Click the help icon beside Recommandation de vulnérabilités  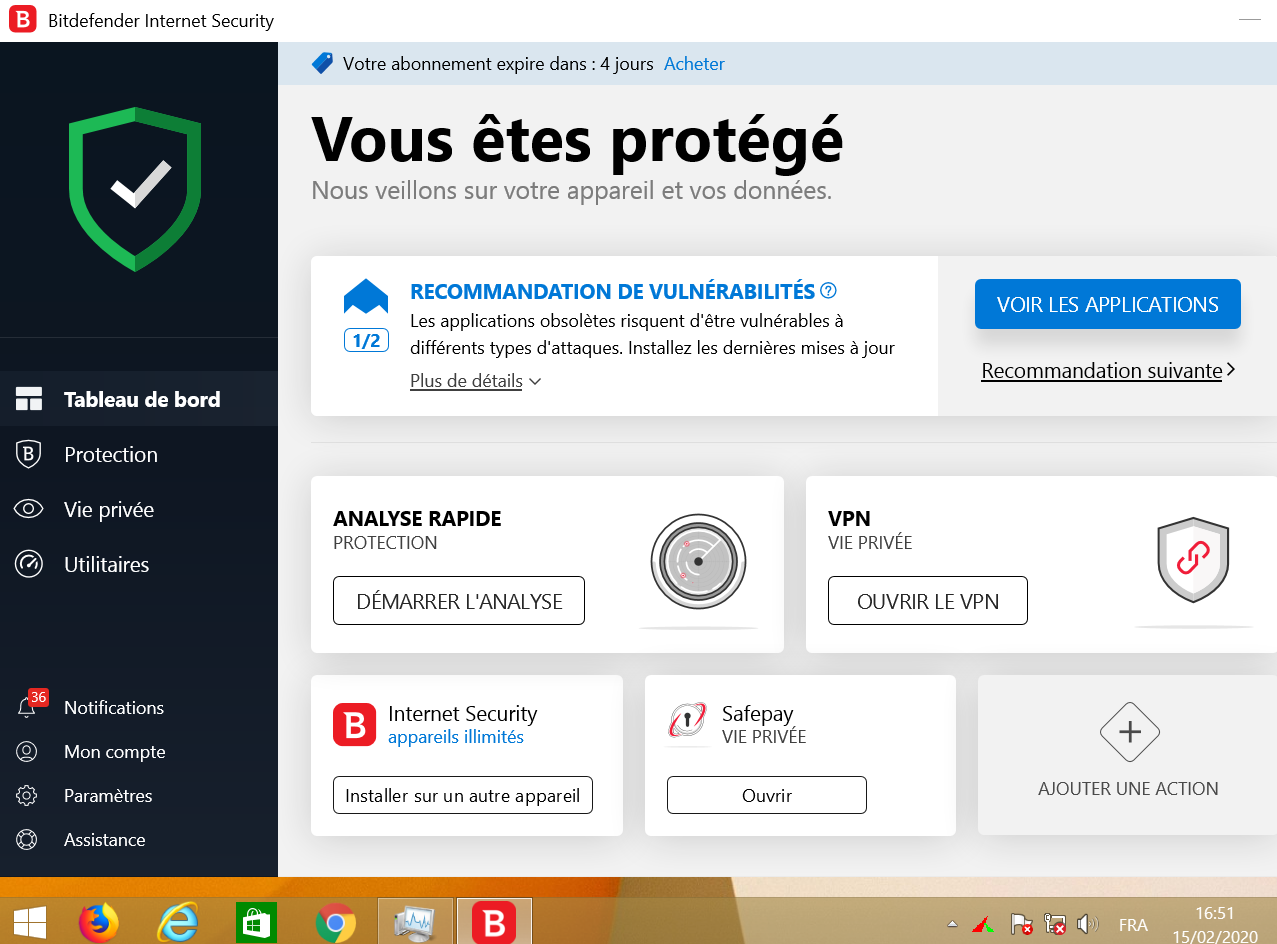pos(828,291)
